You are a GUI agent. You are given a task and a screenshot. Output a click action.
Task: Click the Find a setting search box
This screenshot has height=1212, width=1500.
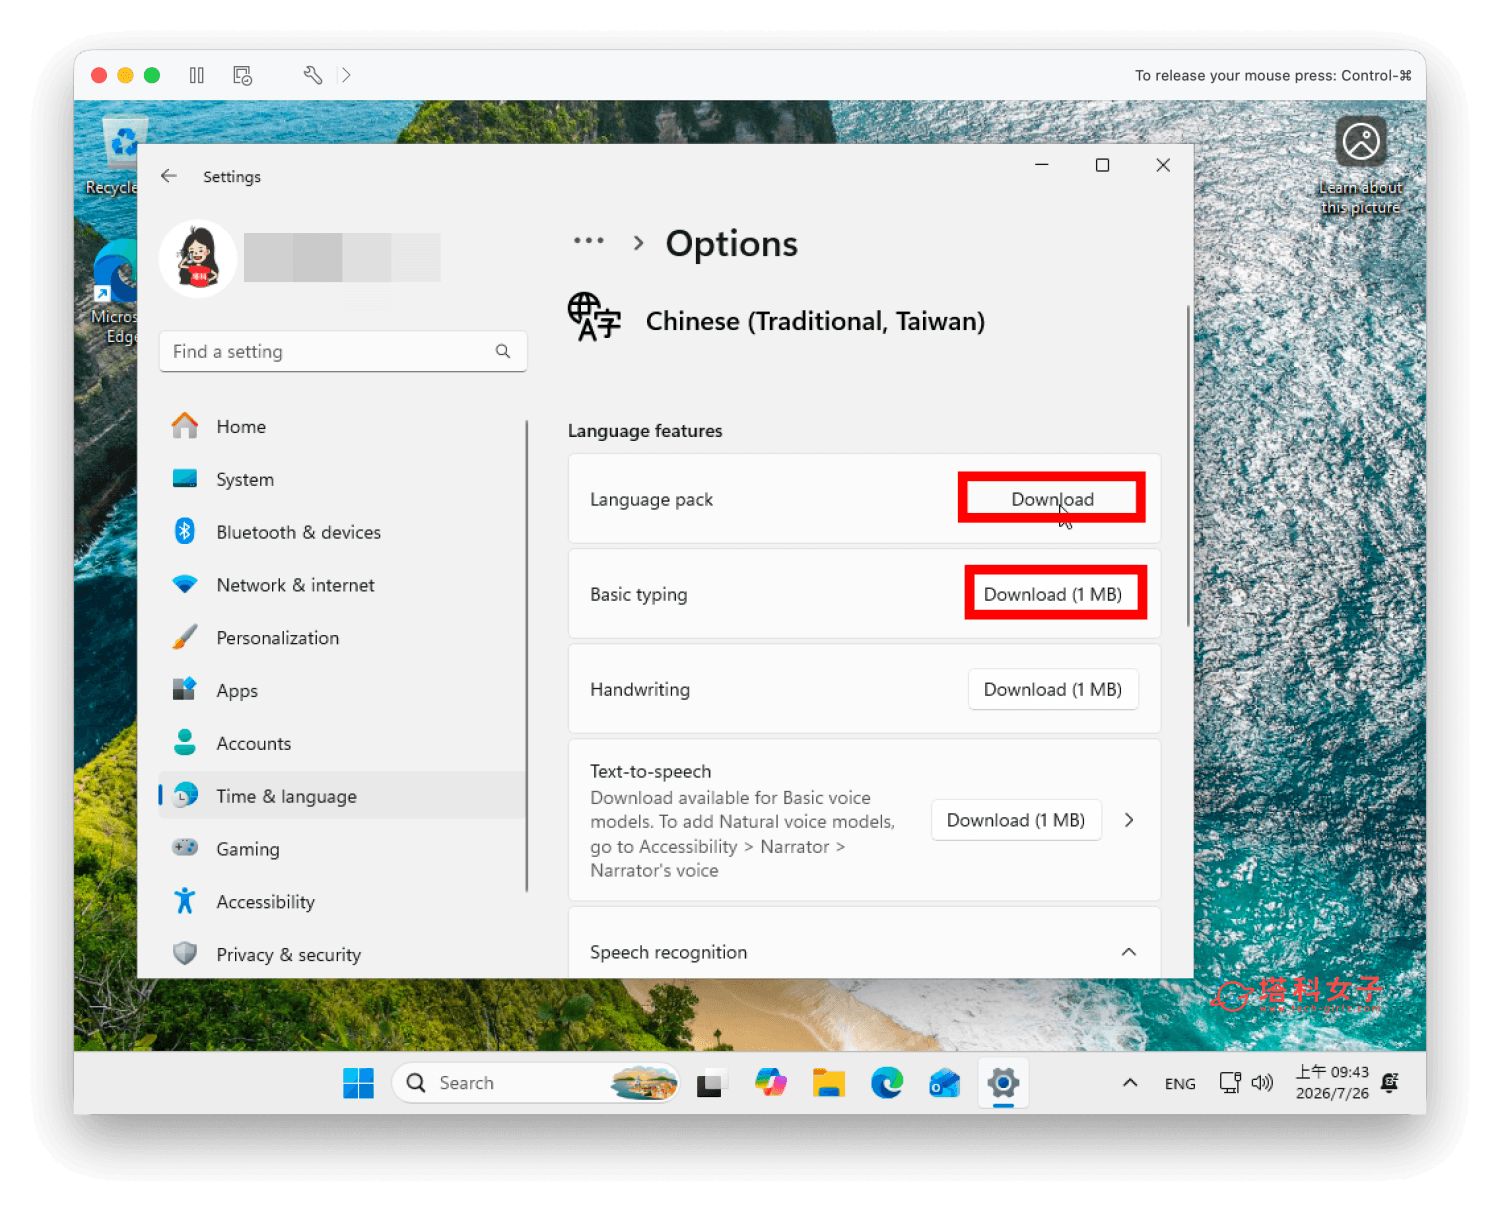pos(343,351)
